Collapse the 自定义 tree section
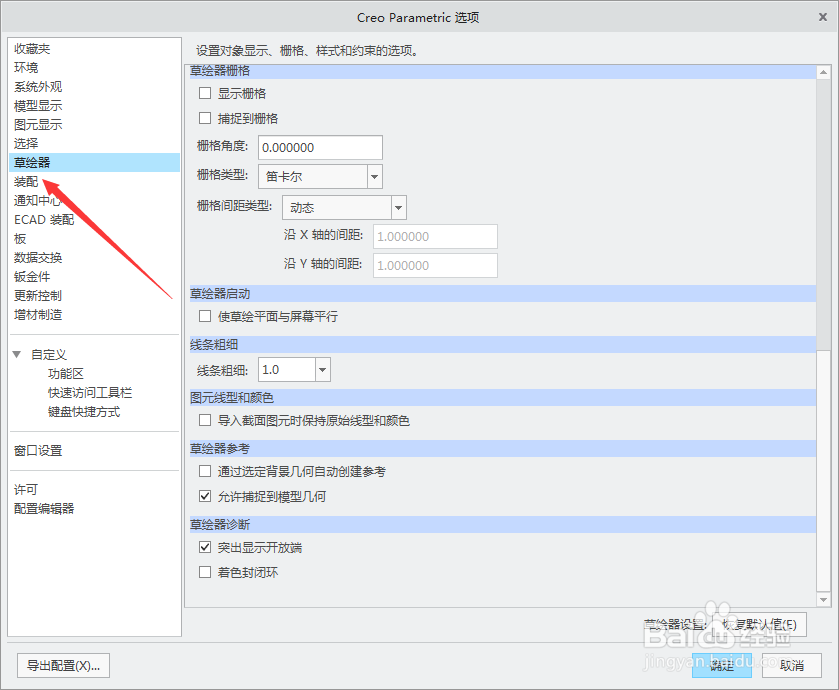839x690 pixels. pos(17,354)
